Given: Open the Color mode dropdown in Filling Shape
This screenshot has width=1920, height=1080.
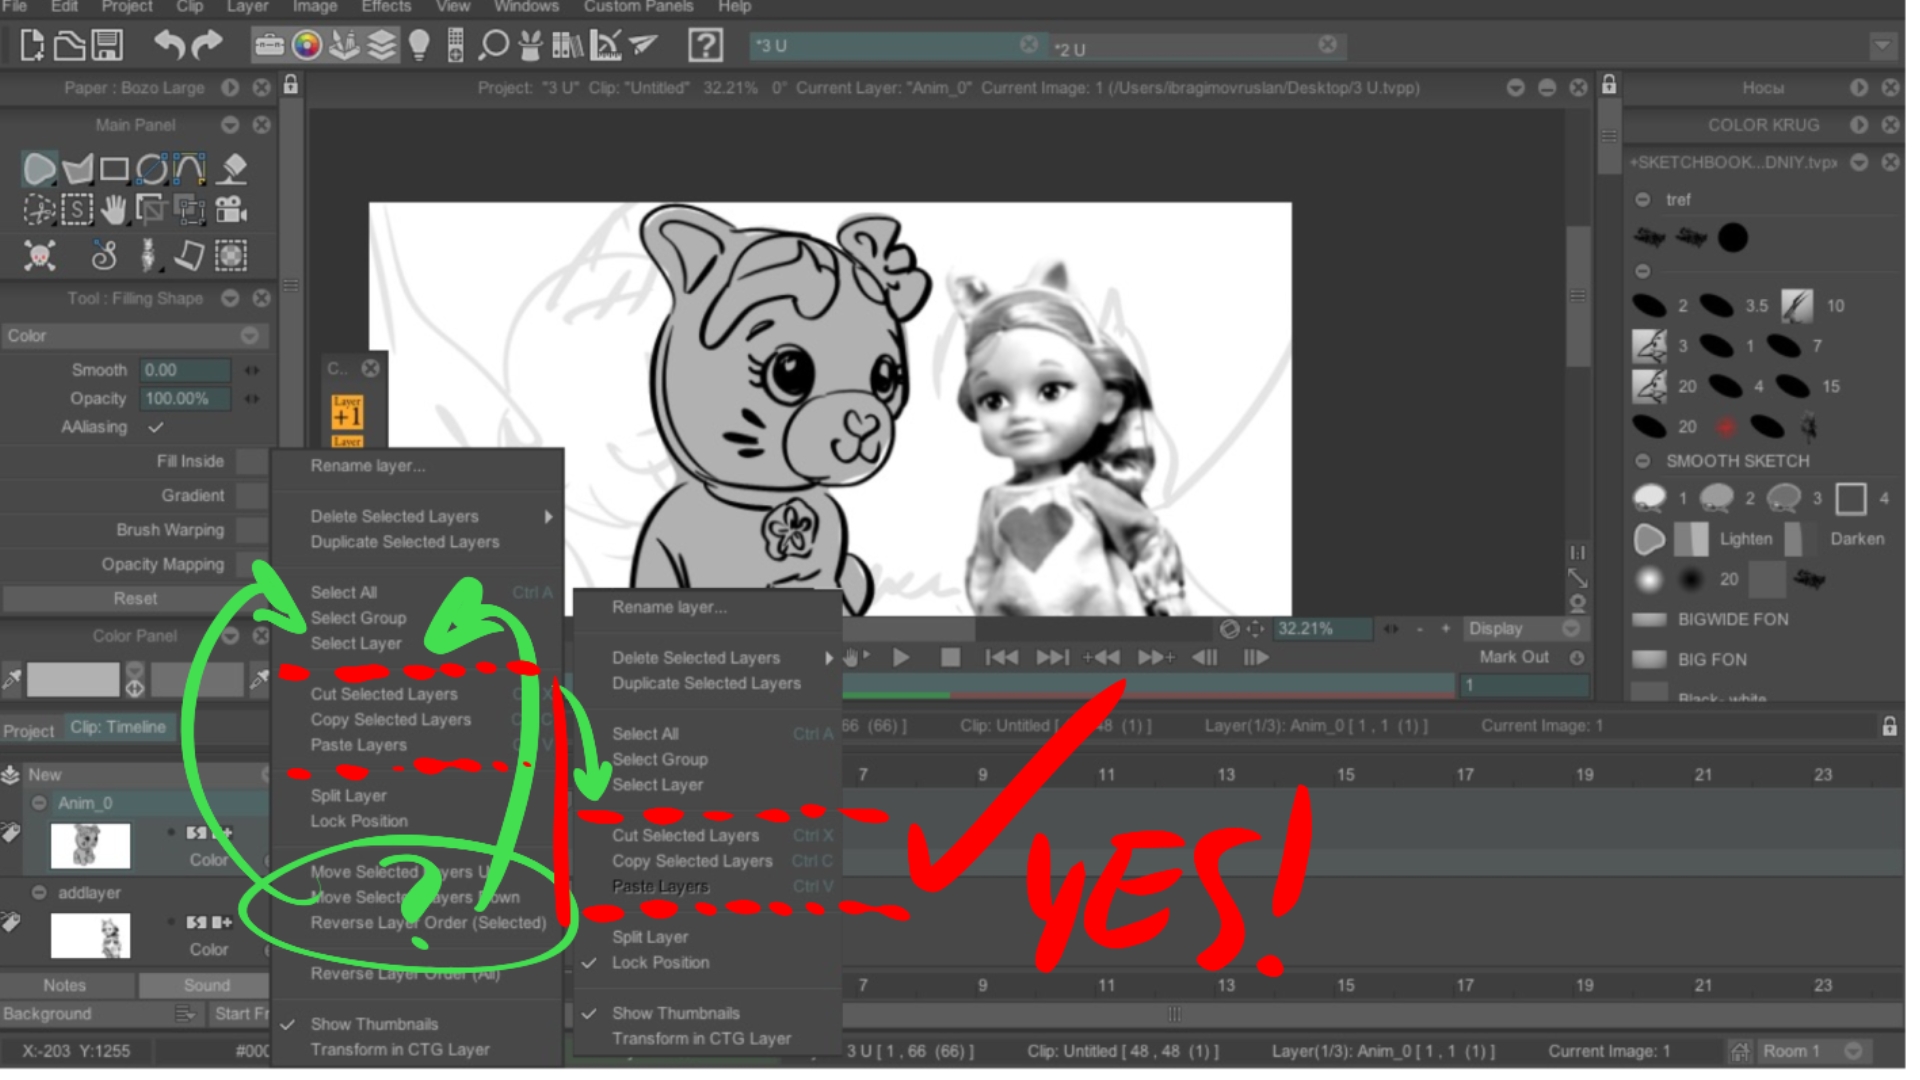Looking at the screenshot, I should (x=135, y=338).
